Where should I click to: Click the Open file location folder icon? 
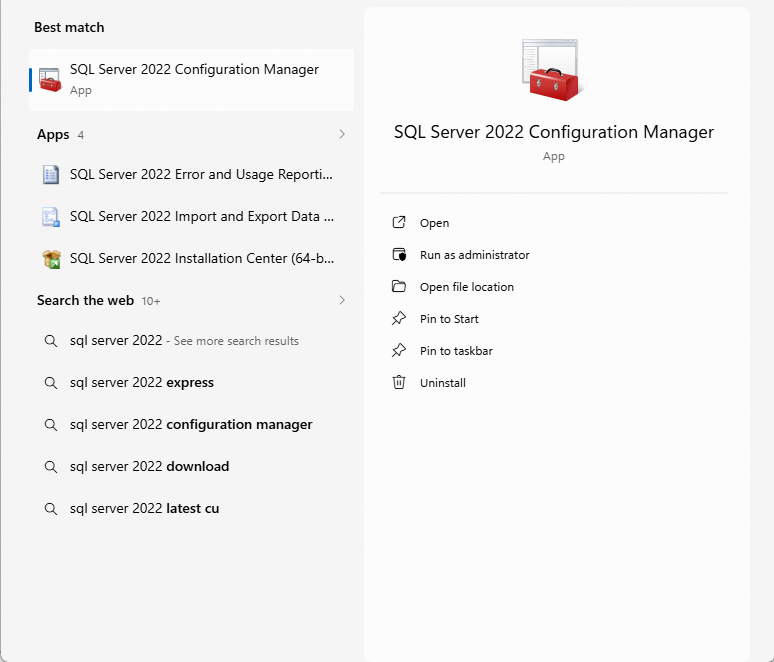[x=399, y=287]
